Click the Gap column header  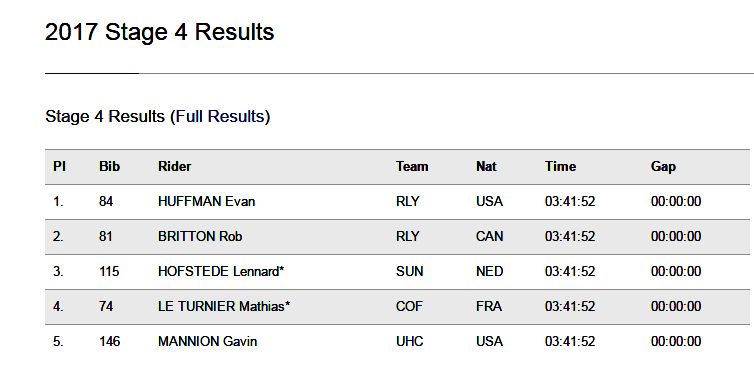pyautogui.click(x=663, y=166)
